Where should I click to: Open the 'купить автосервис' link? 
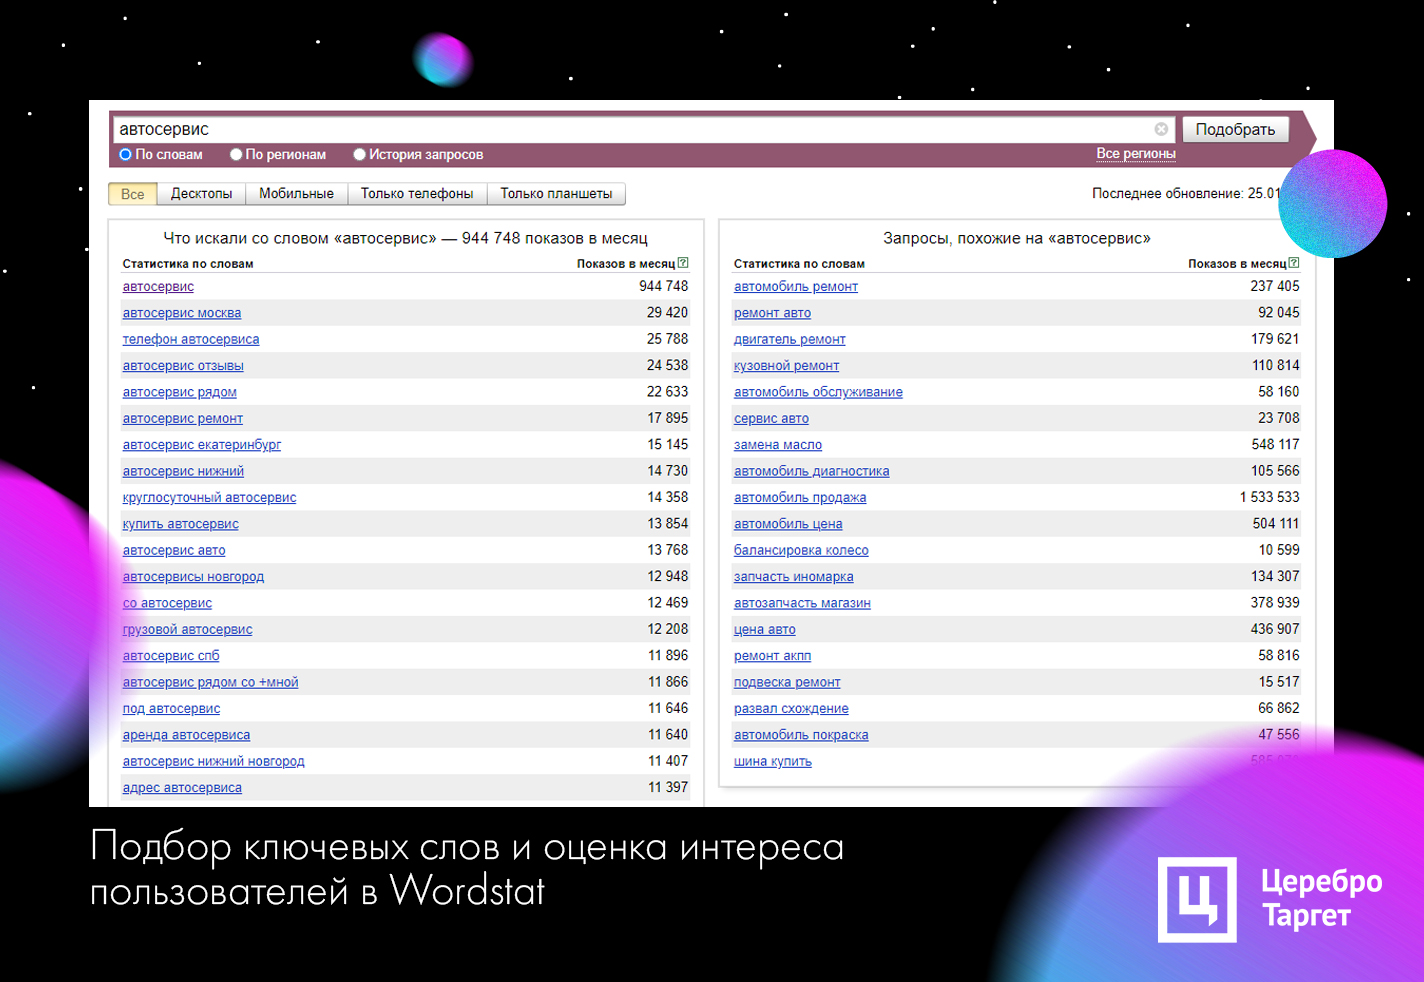pos(181,524)
